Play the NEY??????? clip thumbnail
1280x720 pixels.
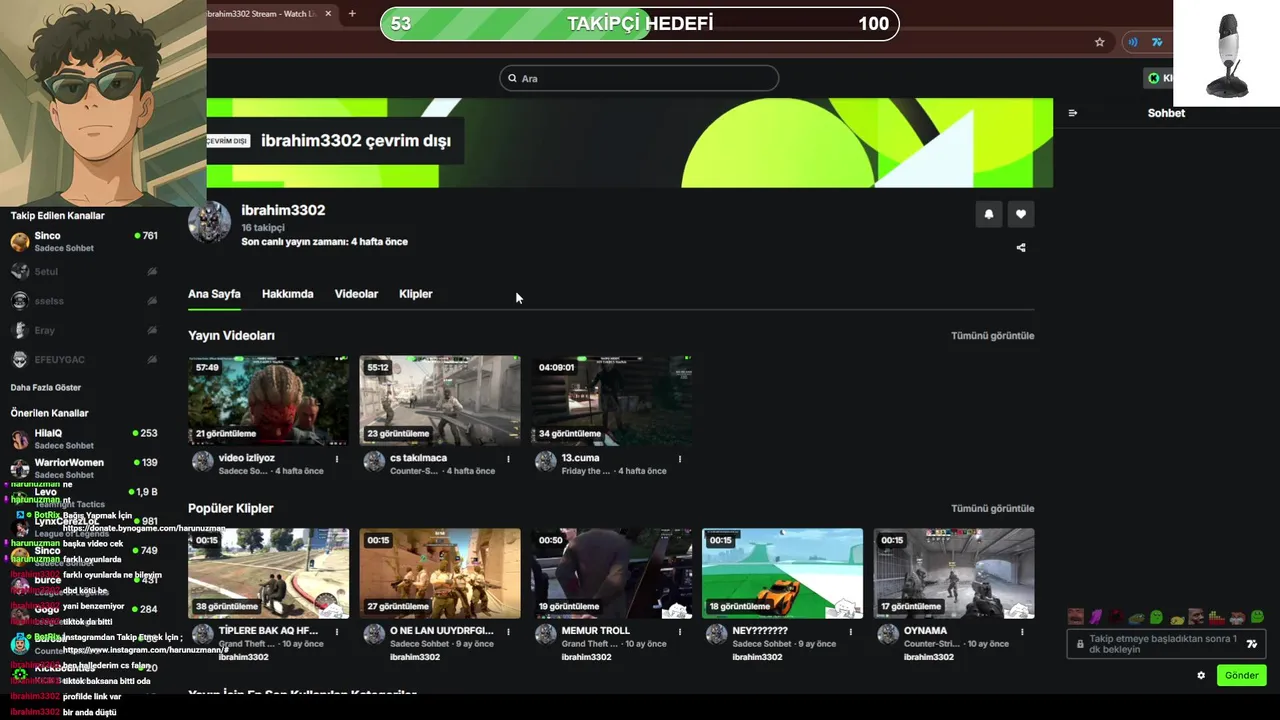pos(783,573)
